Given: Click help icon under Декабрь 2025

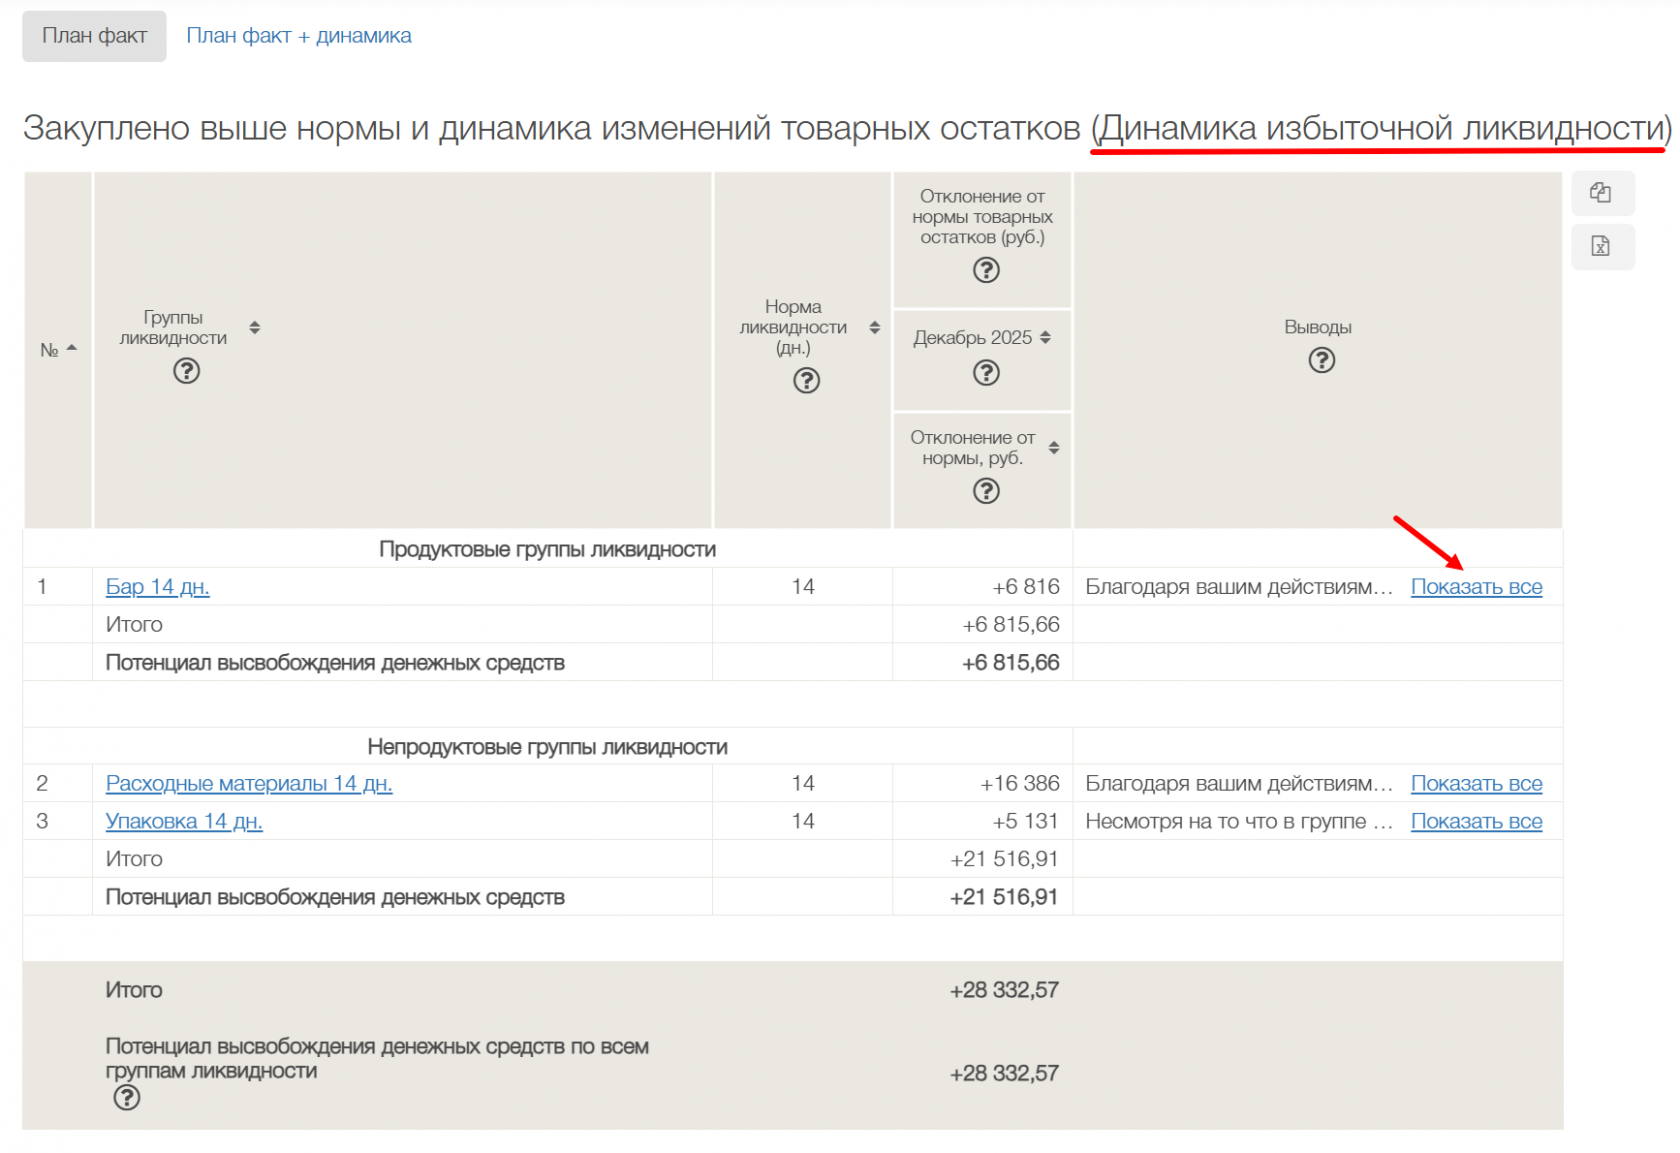Looking at the screenshot, I should [x=986, y=373].
